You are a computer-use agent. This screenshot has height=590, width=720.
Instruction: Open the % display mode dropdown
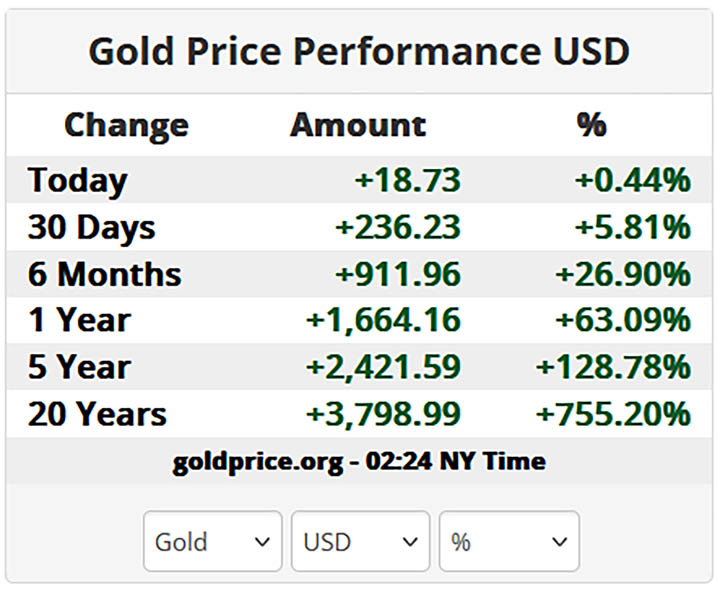pyautogui.click(x=509, y=541)
